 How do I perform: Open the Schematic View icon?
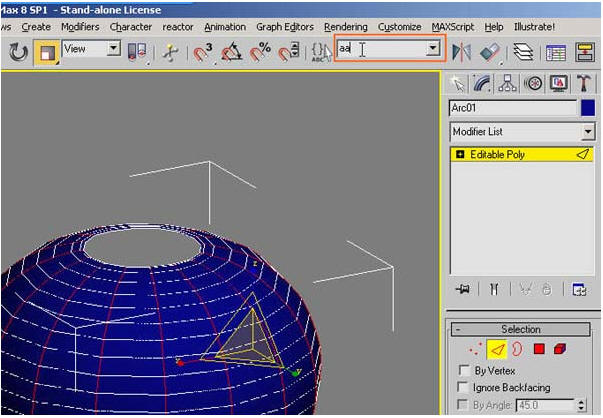coord(585,52)
